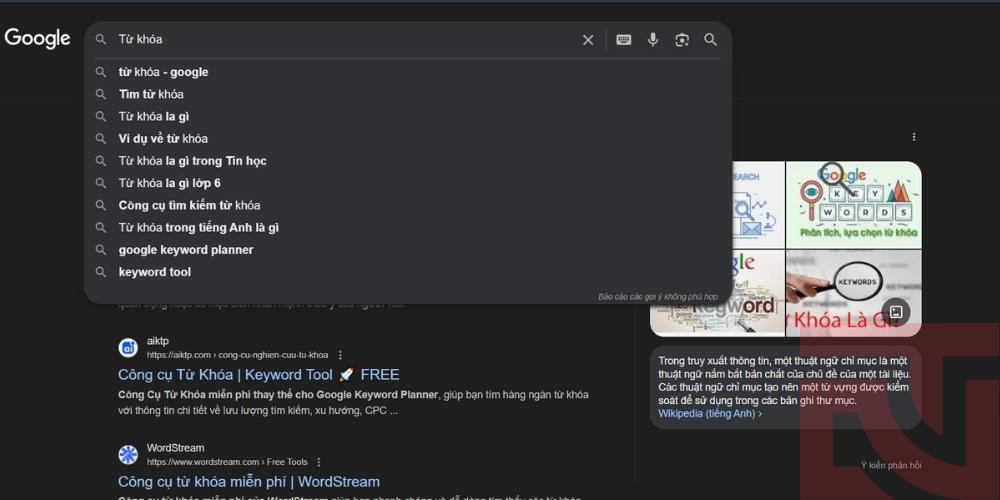Choose suggestion "keyword tool"
This screenshot has width=1000, height=500.
408,272
